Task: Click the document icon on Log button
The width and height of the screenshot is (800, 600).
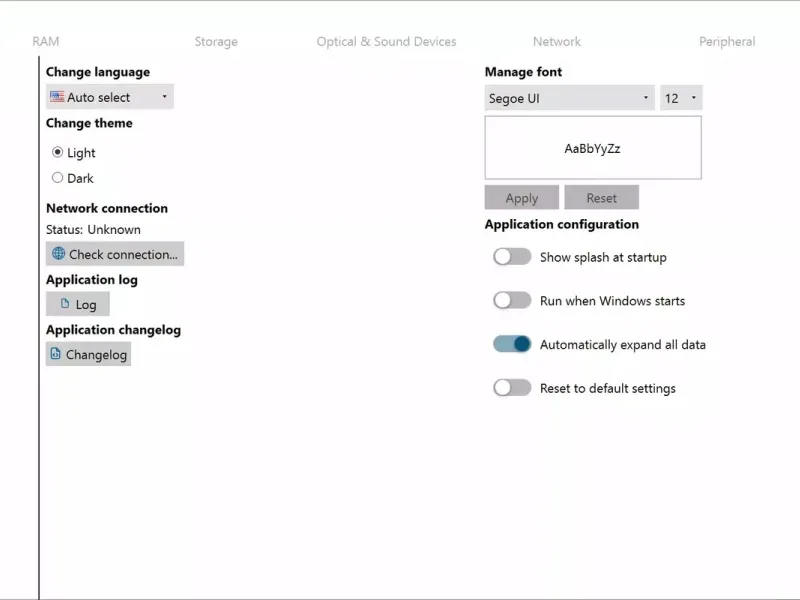Action: (65, 304)
